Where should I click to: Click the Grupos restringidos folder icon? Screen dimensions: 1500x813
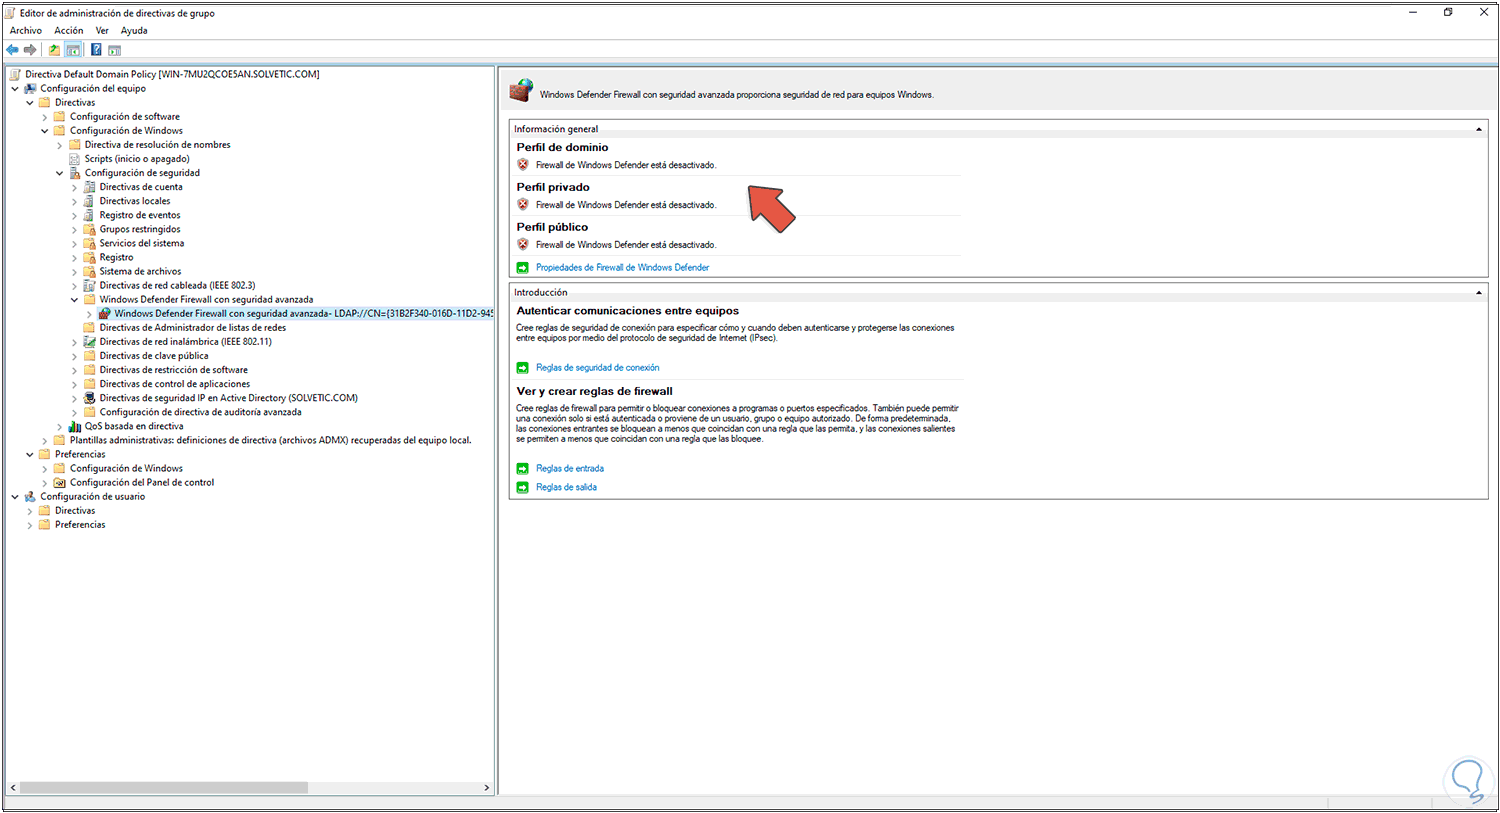90,229
